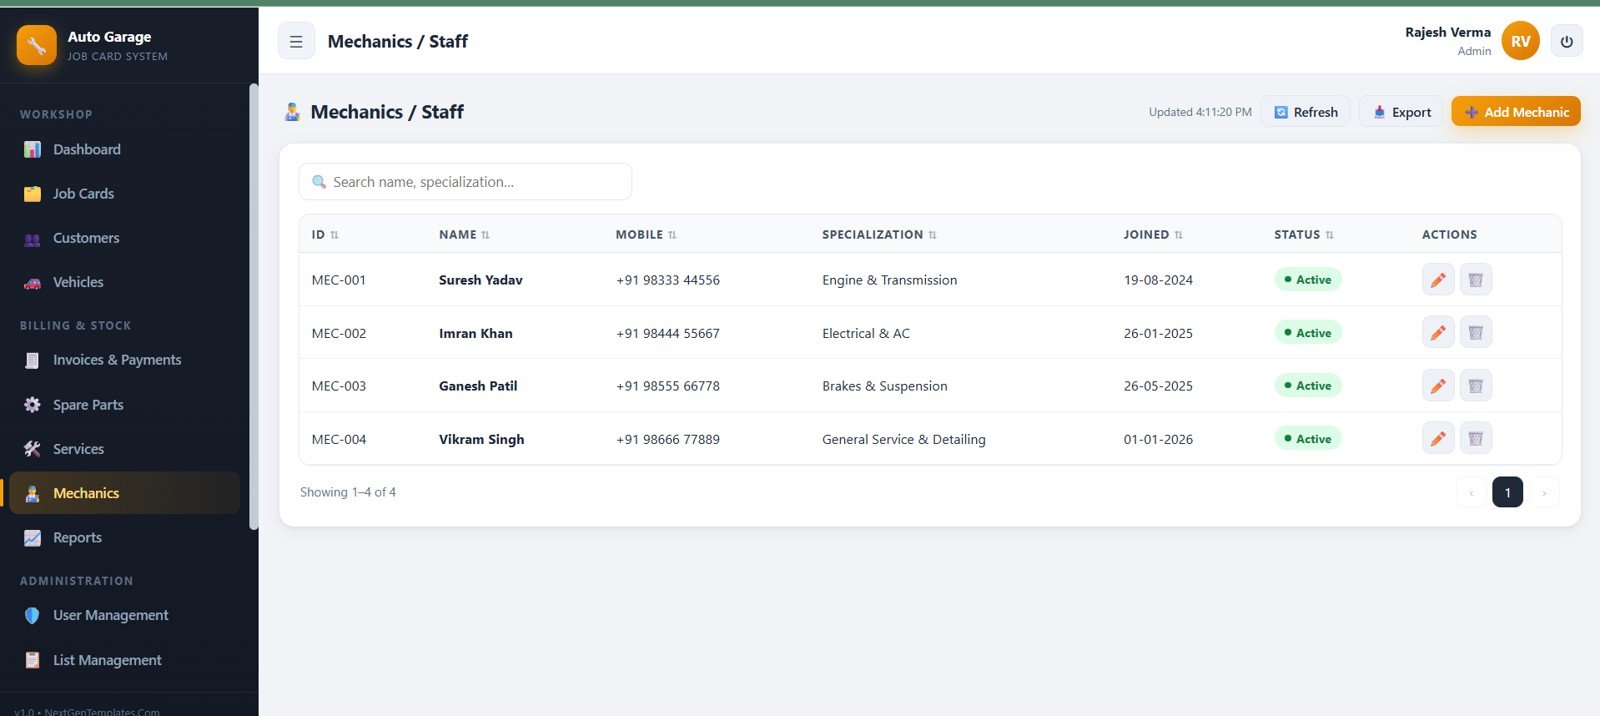Screen dimensions: 1600x716
Task: Open Invoices & Payments
Action: click(x=124, y=360)
